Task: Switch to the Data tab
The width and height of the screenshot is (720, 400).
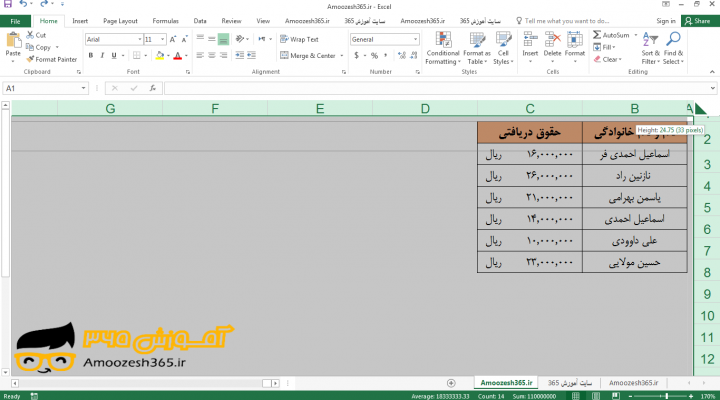Action: point(200,21)
